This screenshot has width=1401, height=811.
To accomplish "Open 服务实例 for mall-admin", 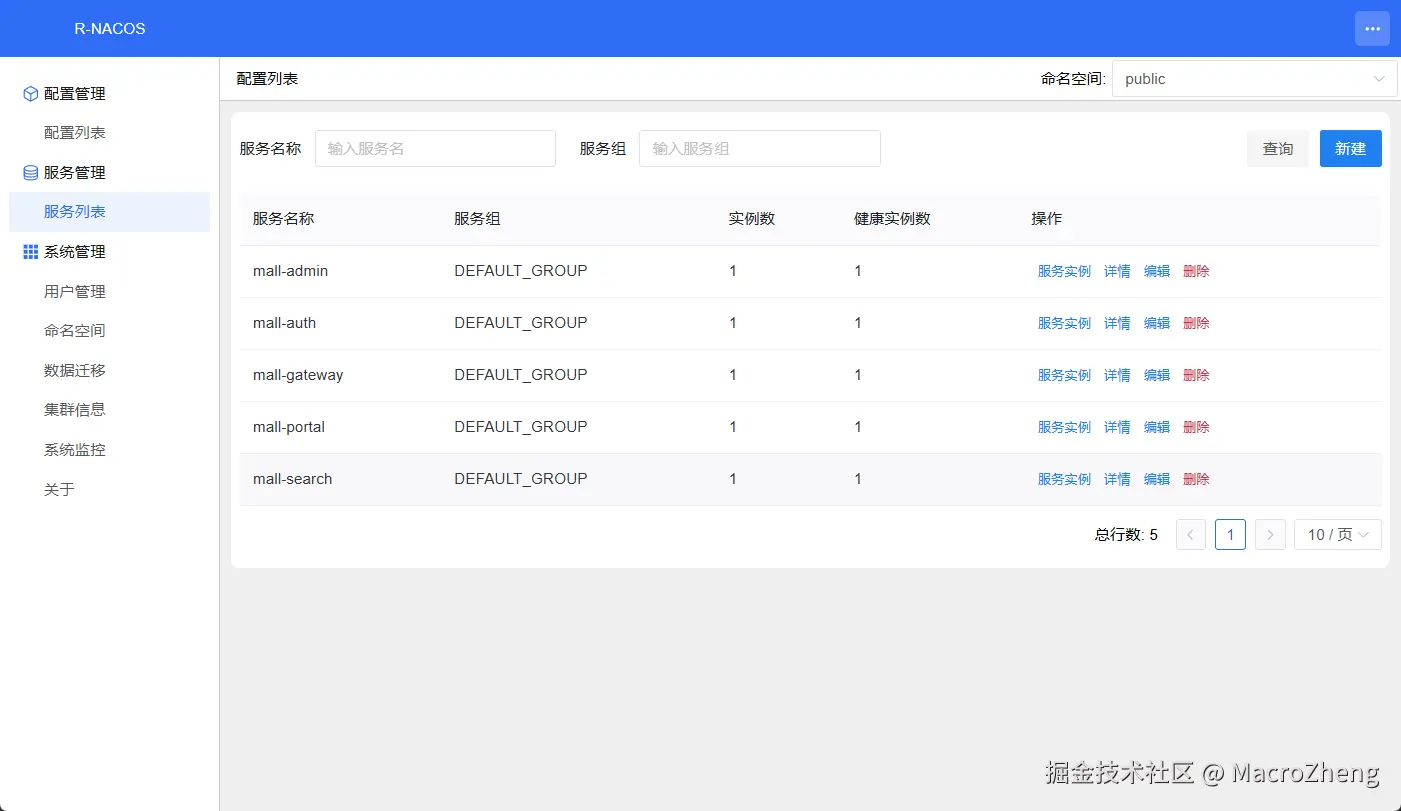I will 1064,271.
